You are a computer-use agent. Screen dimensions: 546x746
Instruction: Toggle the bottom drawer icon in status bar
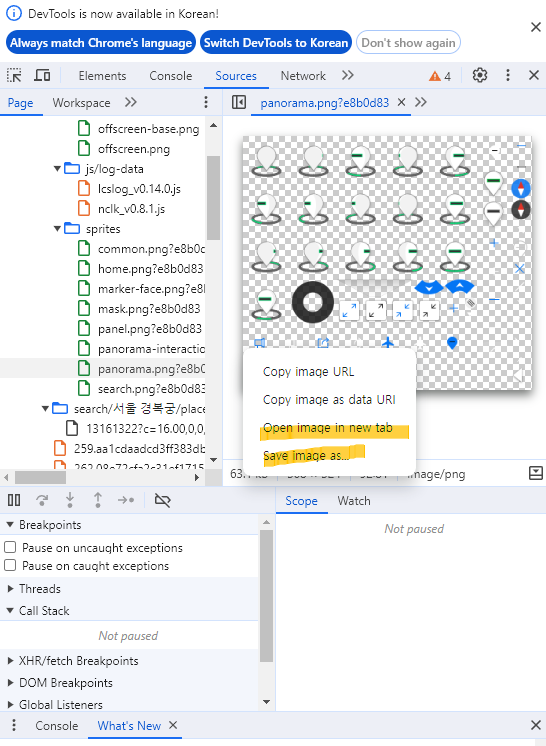coord(536,473)
